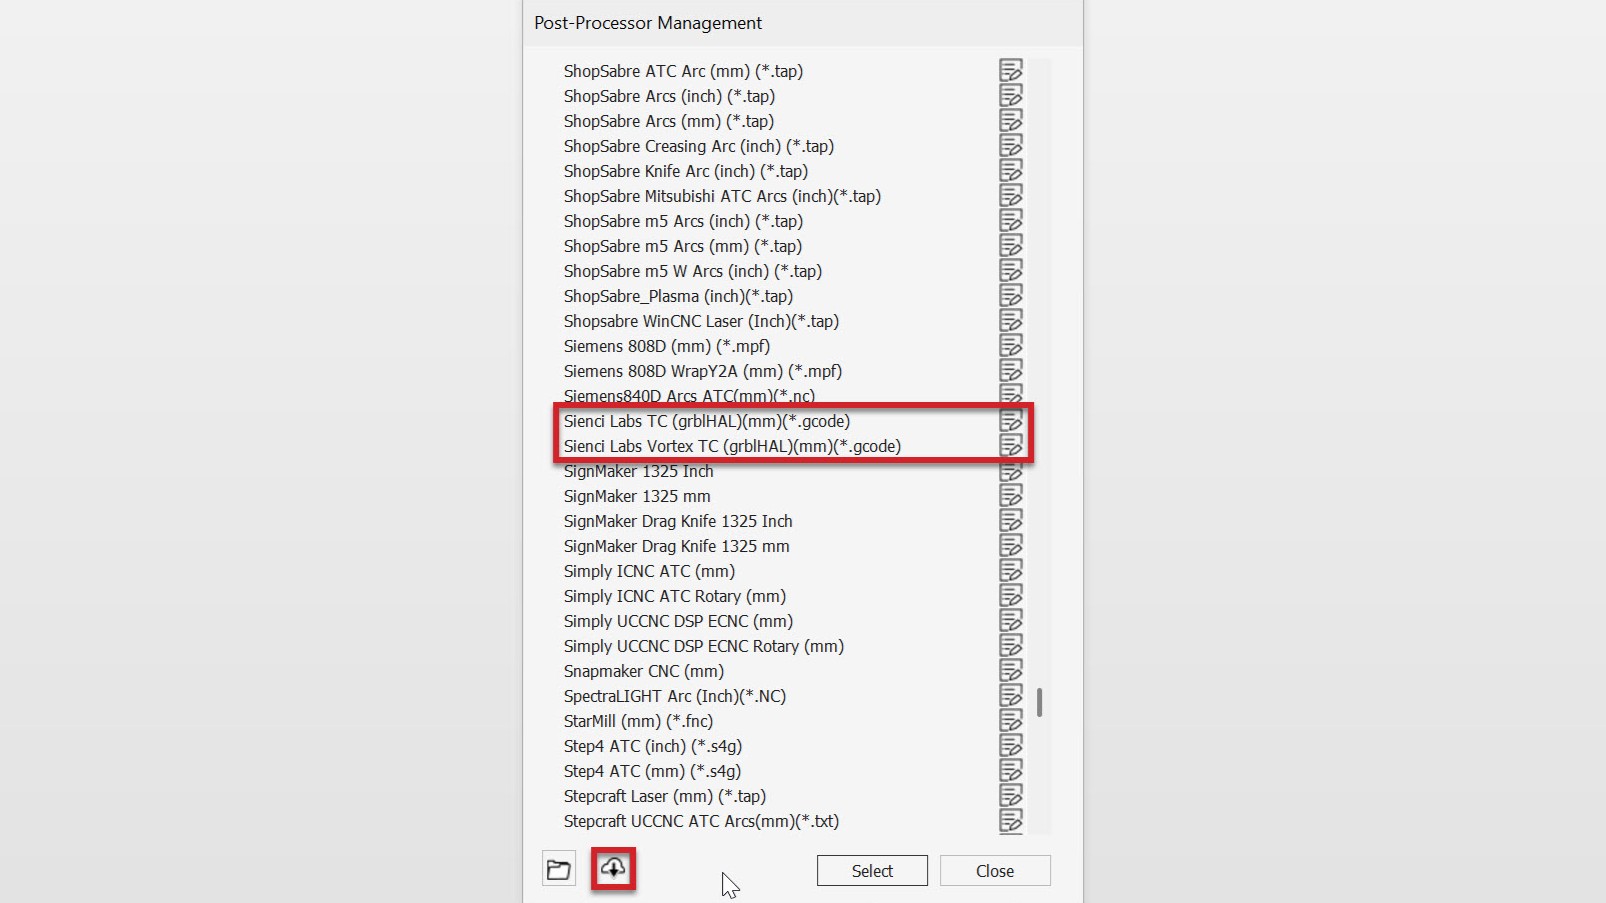Open edit icon for ShopSabre m5 W Arcs
This screenshot has height=903, width=1606.
1011,270
